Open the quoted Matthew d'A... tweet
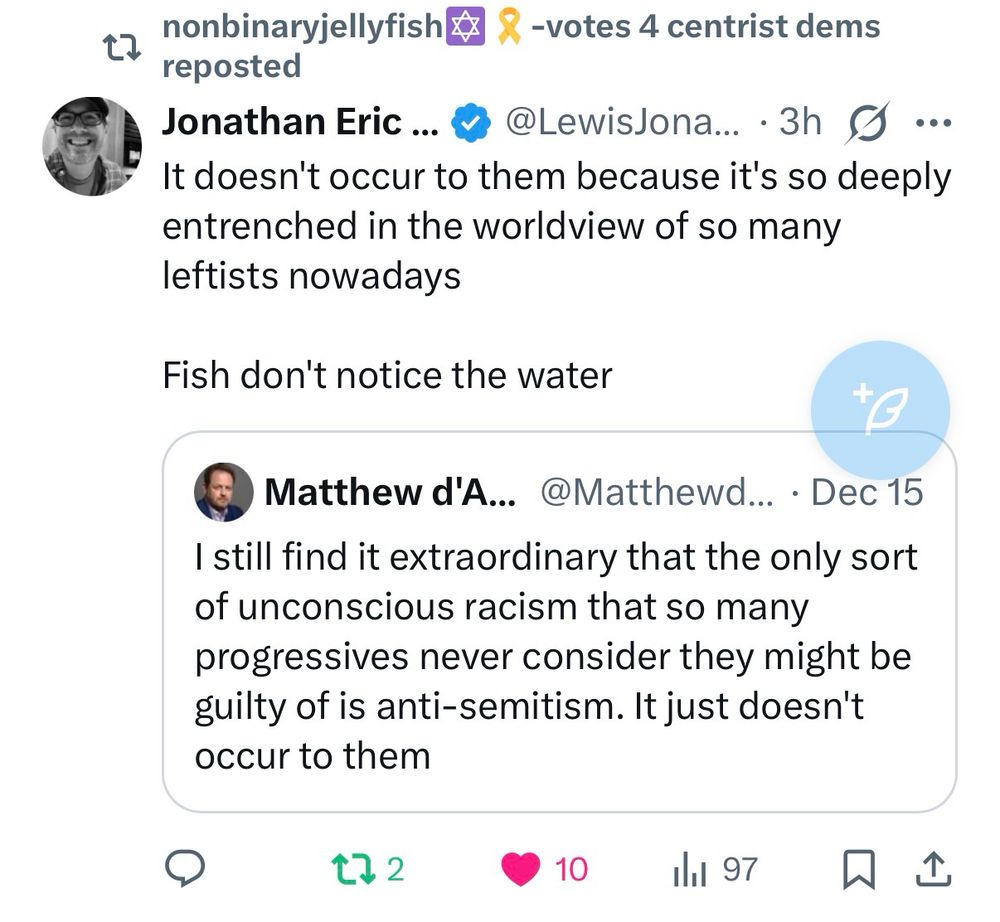Screen dimensions: 1000x922 (x=558, y=650)
